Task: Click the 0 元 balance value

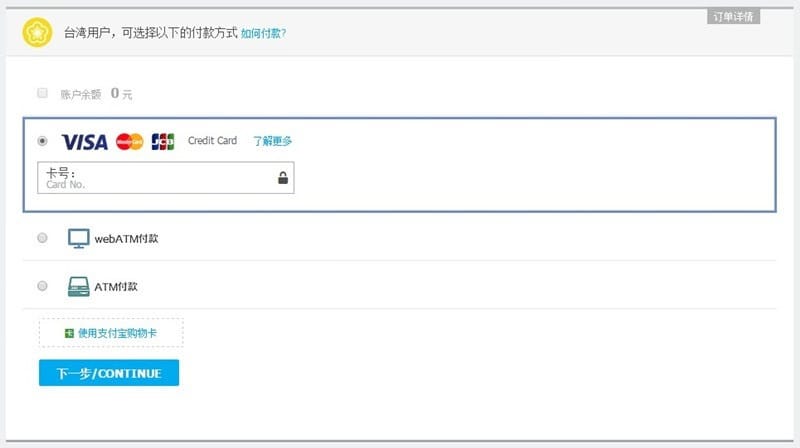Action: click(x=121, y=93)
